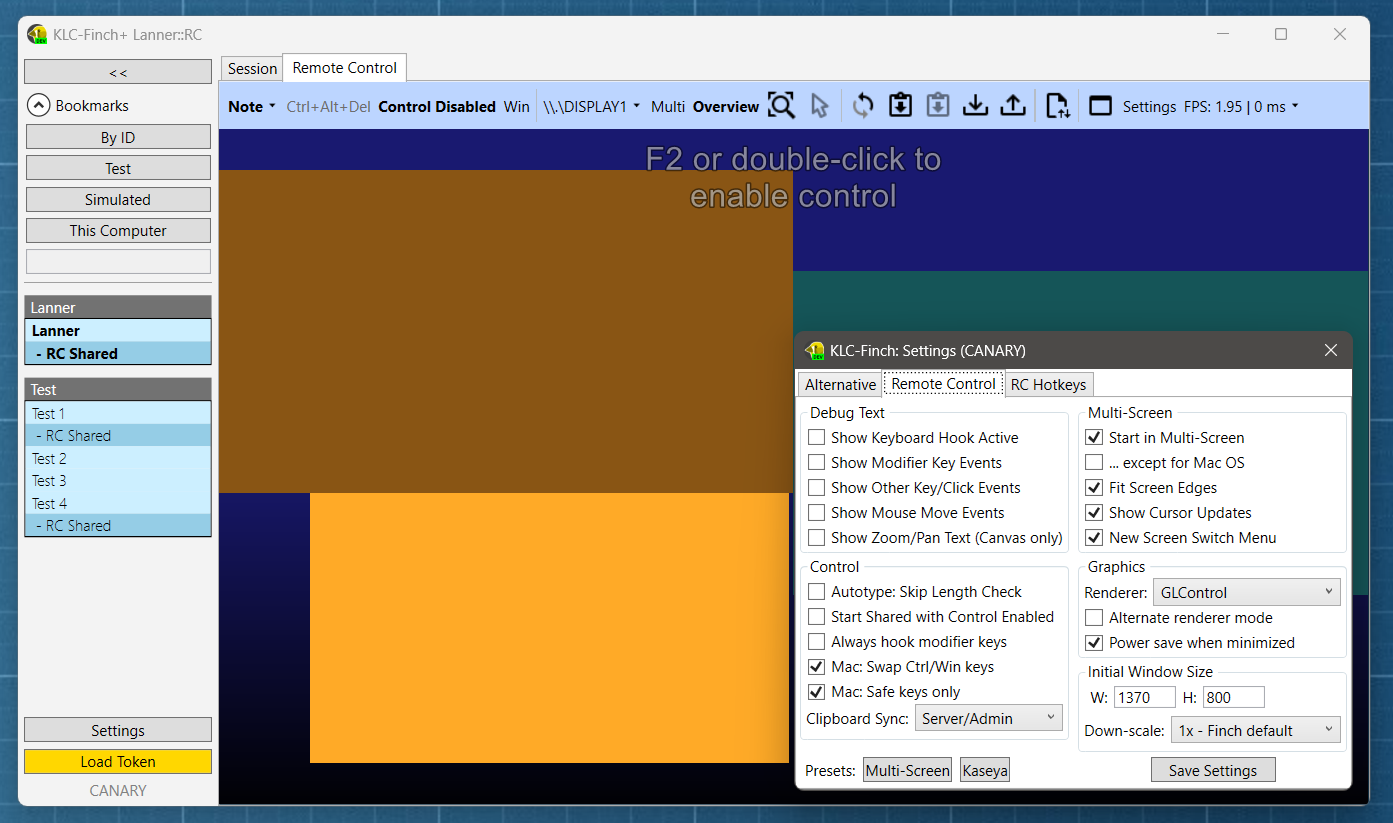Enable Always hook modifier keys
1393x823 pixels.
[x=817, y=641]
